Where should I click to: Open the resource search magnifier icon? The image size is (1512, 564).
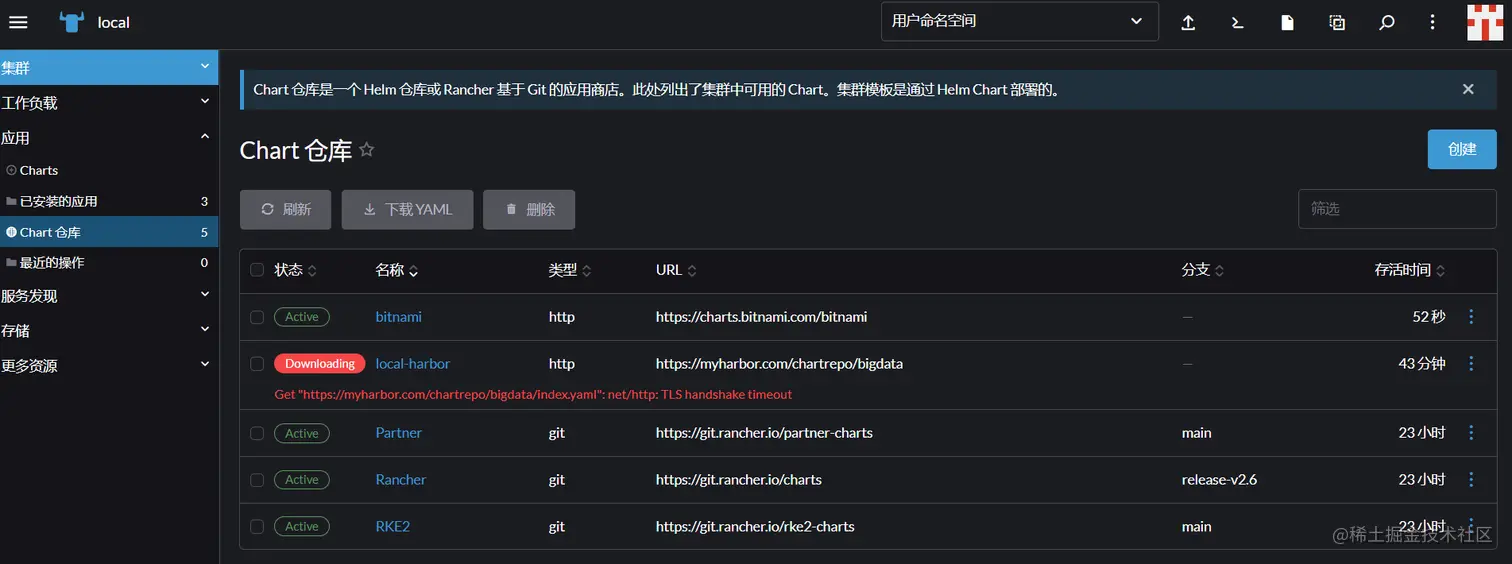coord(1387,22)
